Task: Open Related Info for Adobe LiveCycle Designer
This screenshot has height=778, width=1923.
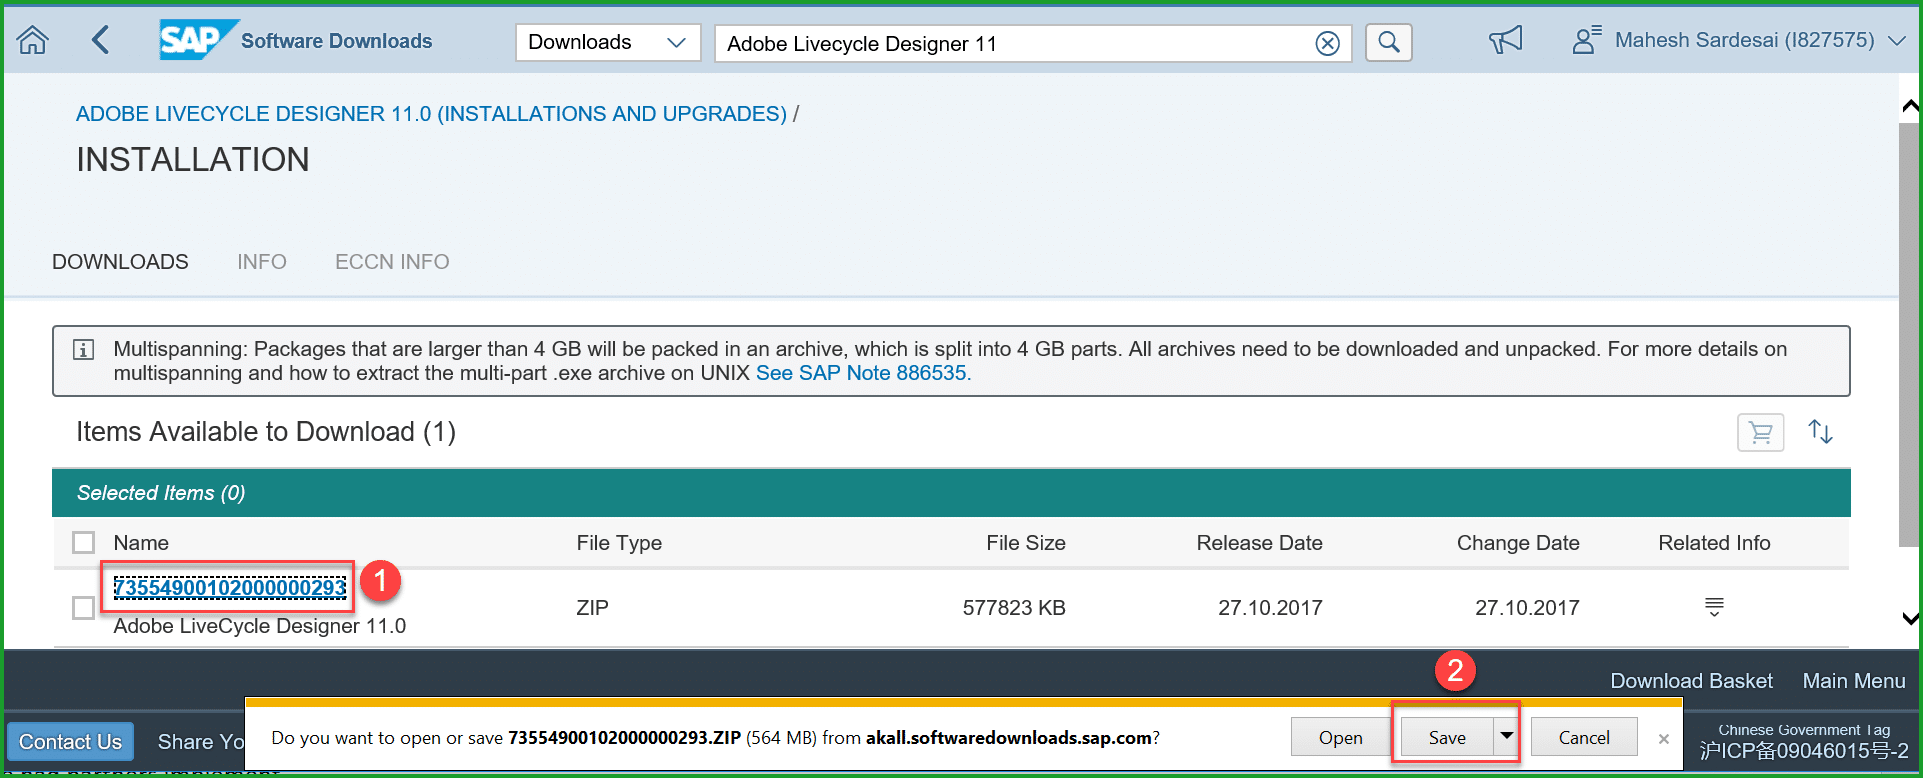Action: tap(1714, 607)
